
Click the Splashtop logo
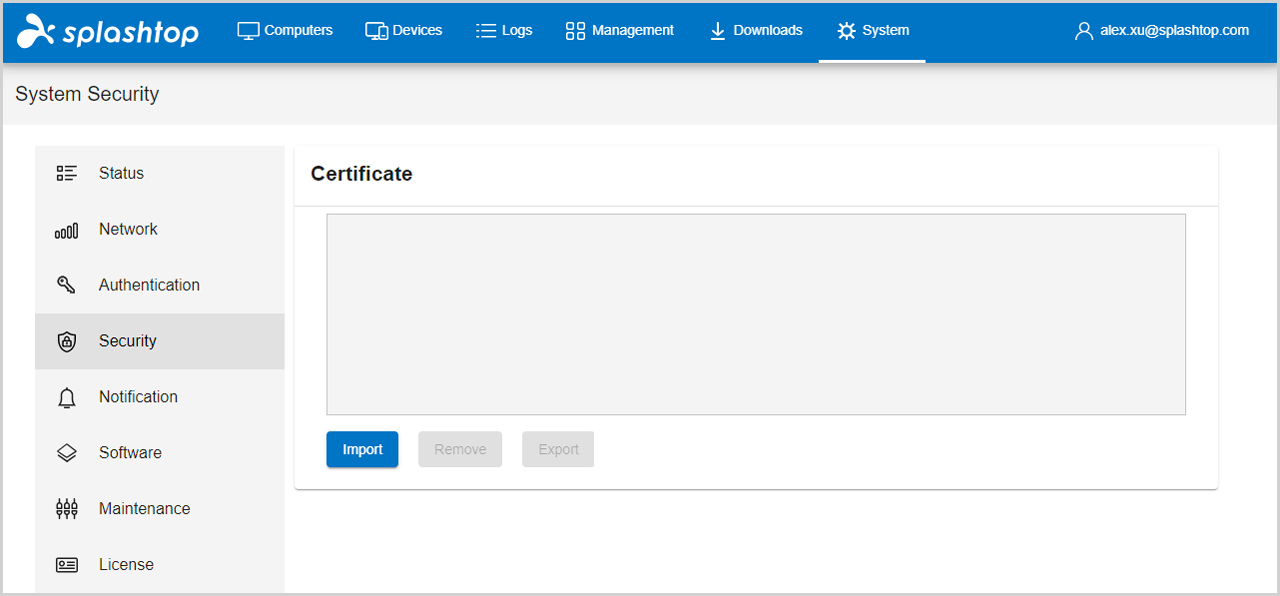tap(108, 31)
